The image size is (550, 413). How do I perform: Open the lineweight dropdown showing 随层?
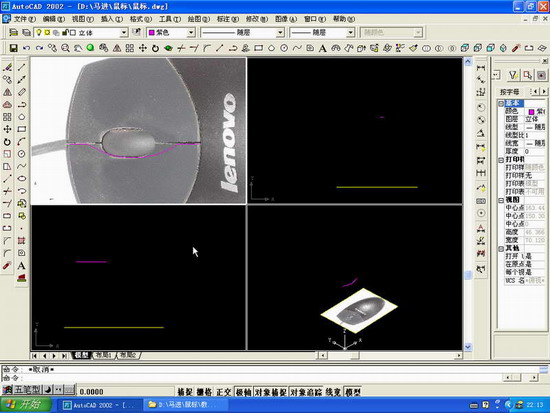pyautogui.click(x=350, y=33)
